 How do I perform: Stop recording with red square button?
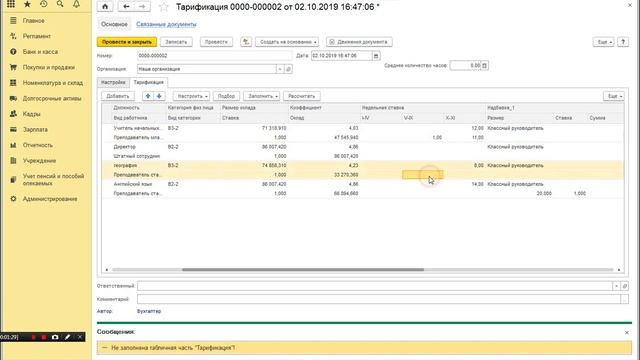pos(43,337)
